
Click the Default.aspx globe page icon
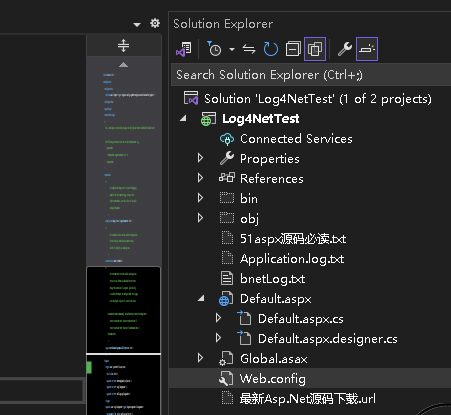[226, 299]
